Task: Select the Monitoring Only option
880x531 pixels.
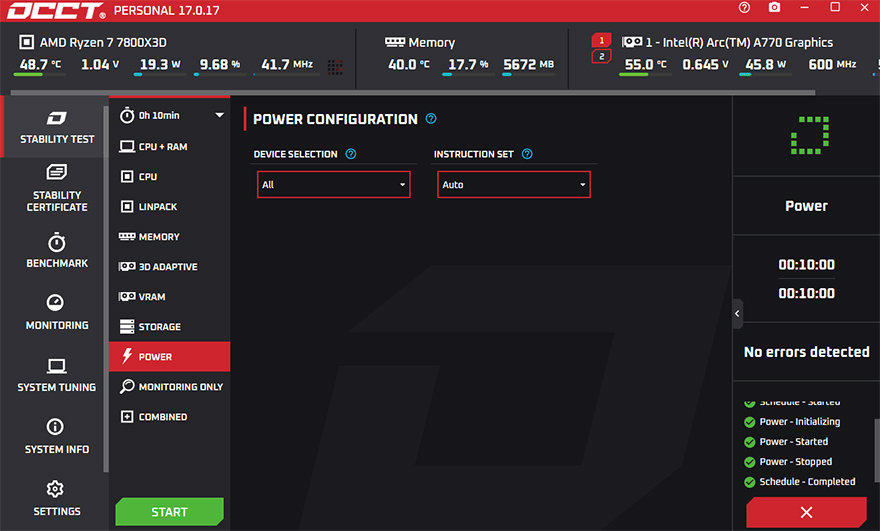Action: 170,387
